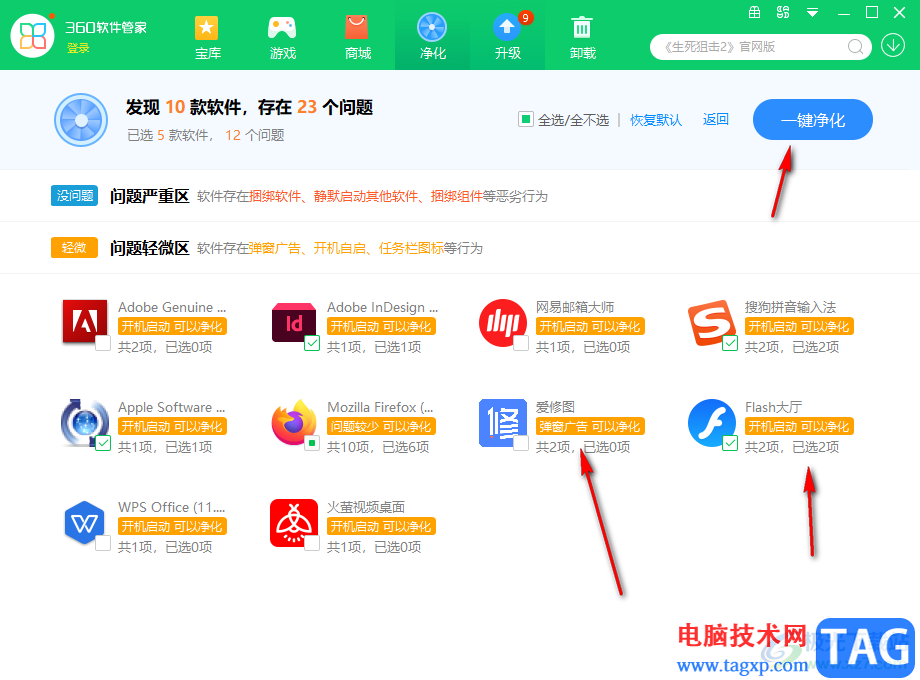Check the 网易邮箱大师 checkbox

point(521,343)
